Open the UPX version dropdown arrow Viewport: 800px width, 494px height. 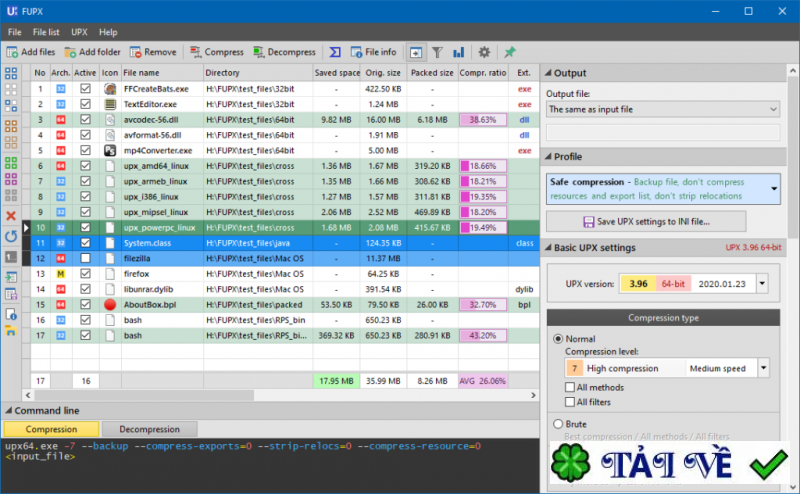pos(763,283)
